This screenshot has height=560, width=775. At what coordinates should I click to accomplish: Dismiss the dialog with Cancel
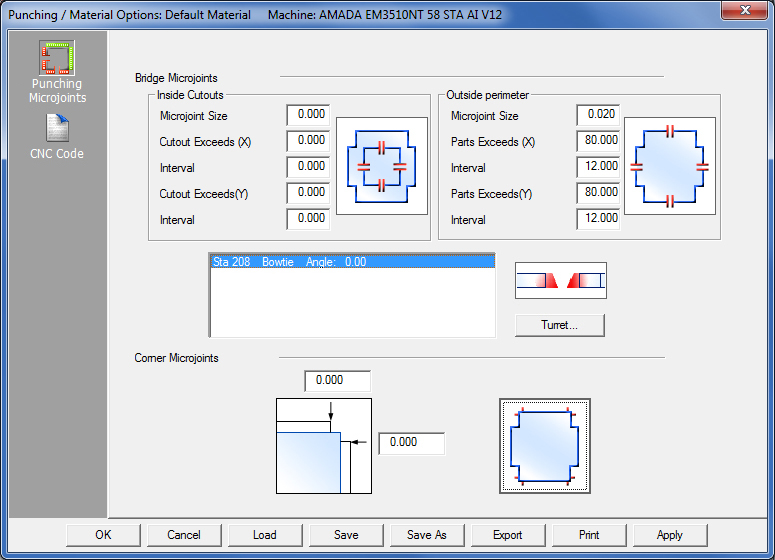pos(184,535)
